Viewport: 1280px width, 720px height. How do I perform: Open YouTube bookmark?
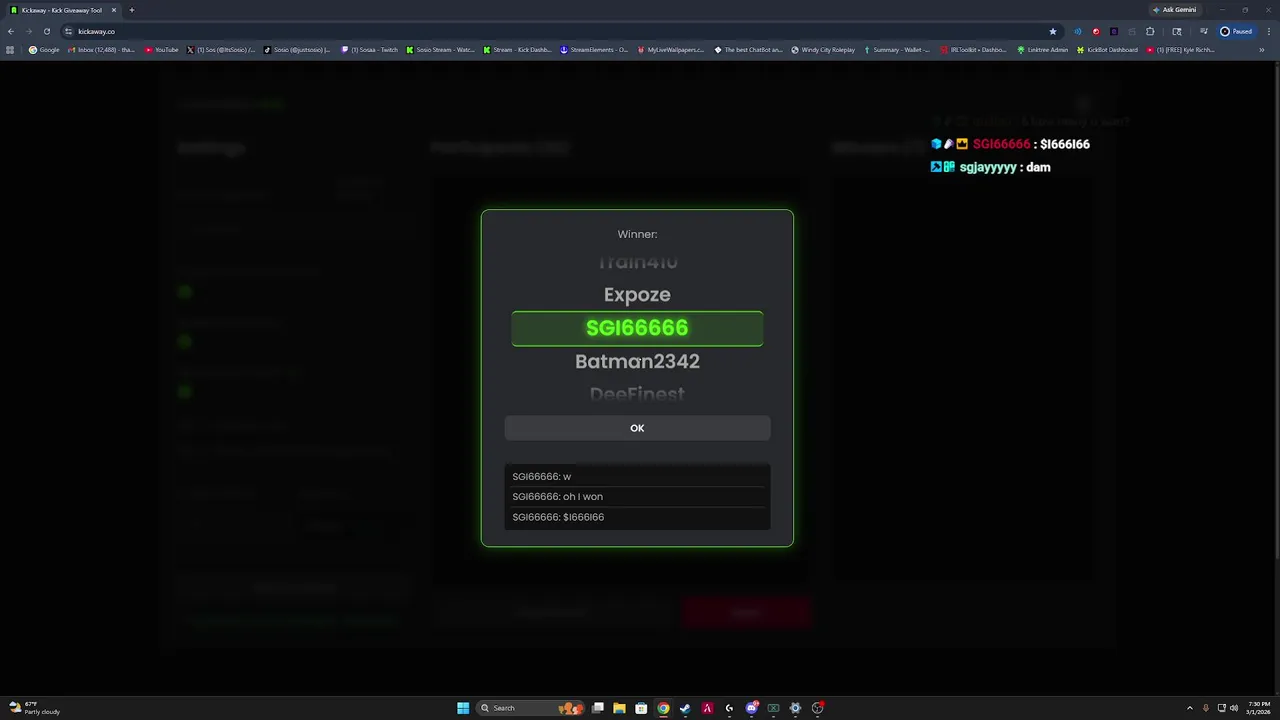[161, 50]
